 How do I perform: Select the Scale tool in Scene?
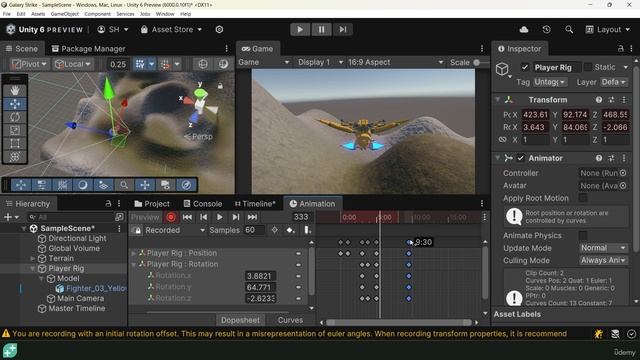click(15, 130)
